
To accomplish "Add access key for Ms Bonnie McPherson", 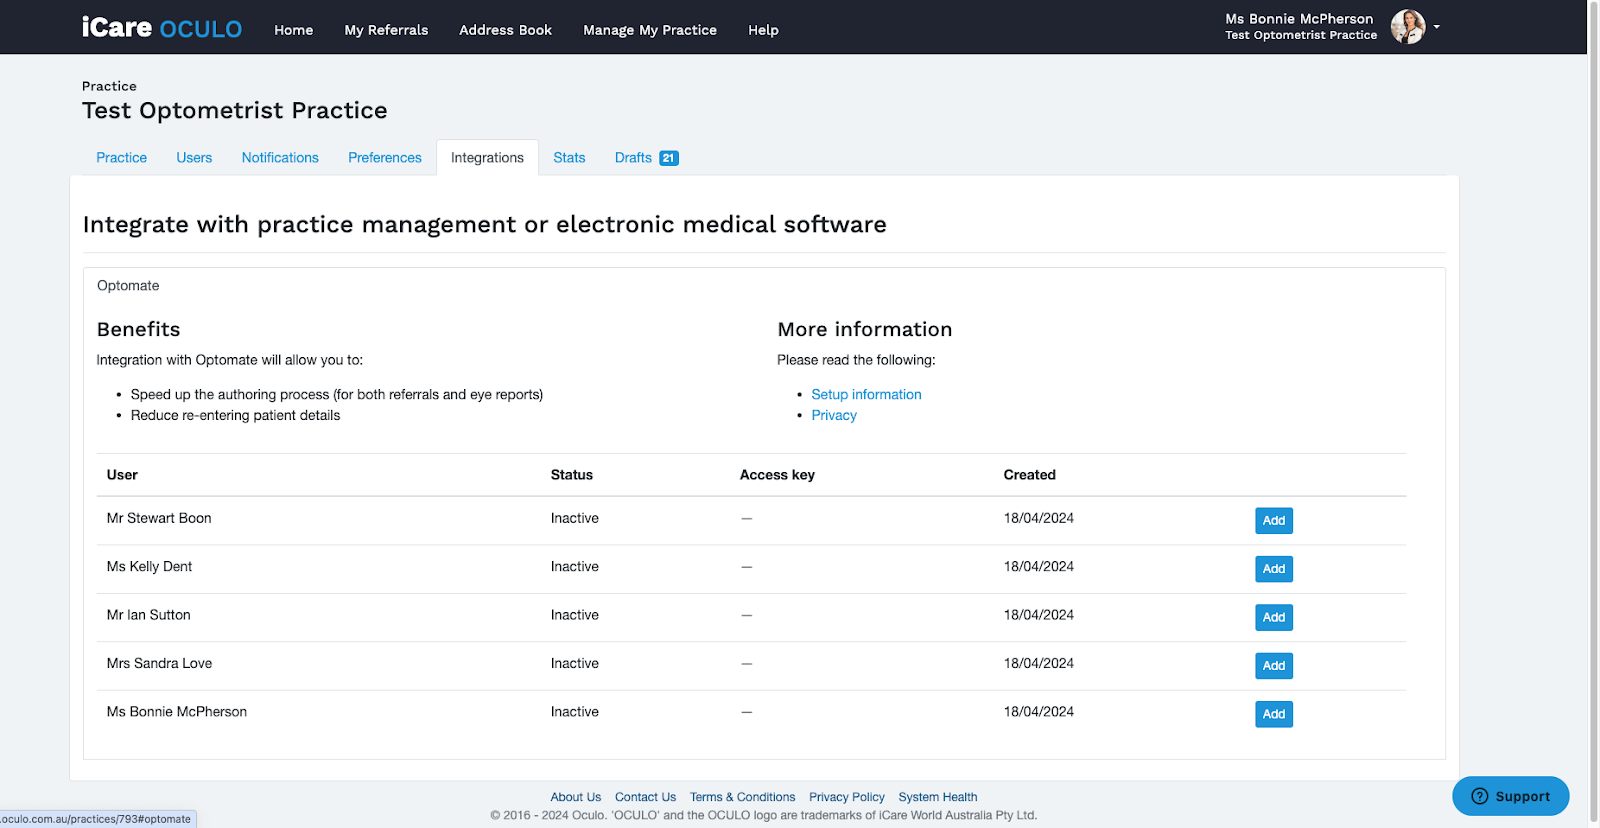I will click(x=1273, y=714).
